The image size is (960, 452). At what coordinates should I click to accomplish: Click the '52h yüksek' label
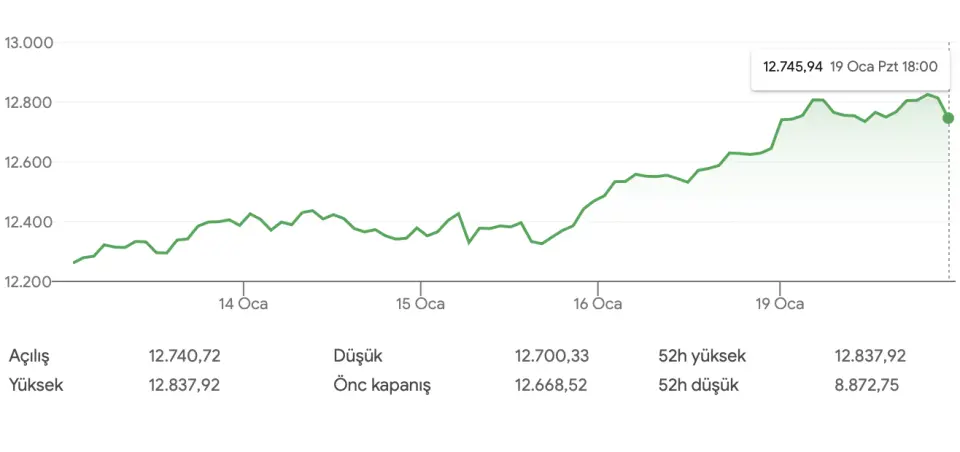click(702, 356)
